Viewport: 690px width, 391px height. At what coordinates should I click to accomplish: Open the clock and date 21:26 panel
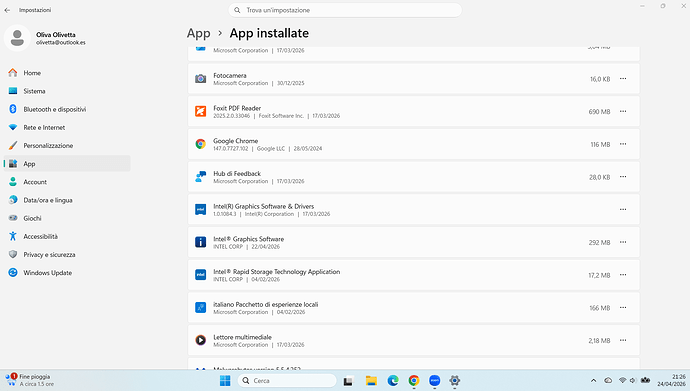tap(671, 380)
